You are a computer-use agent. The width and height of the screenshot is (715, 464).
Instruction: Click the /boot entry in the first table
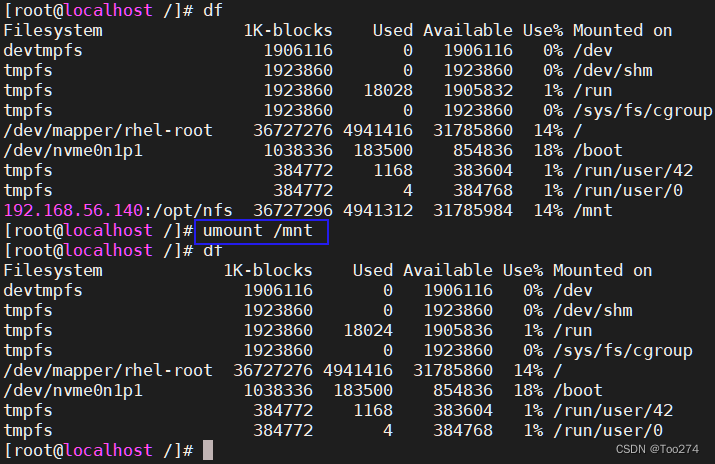click(x=598, y=150)
